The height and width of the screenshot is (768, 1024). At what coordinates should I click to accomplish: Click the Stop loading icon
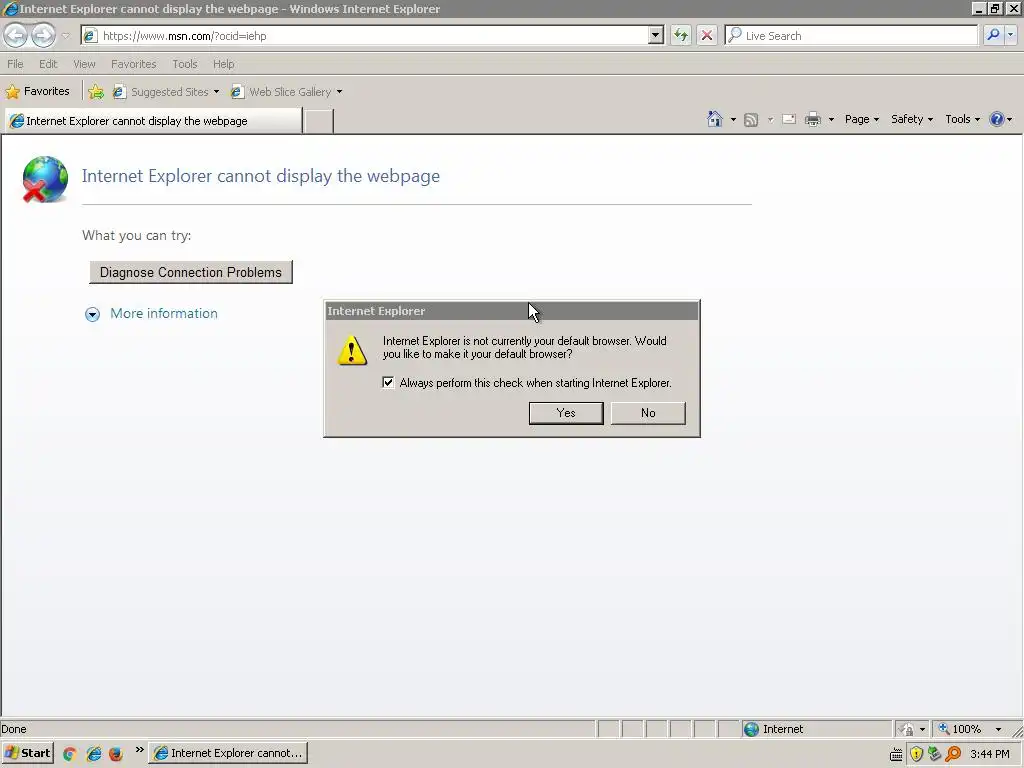707,36
